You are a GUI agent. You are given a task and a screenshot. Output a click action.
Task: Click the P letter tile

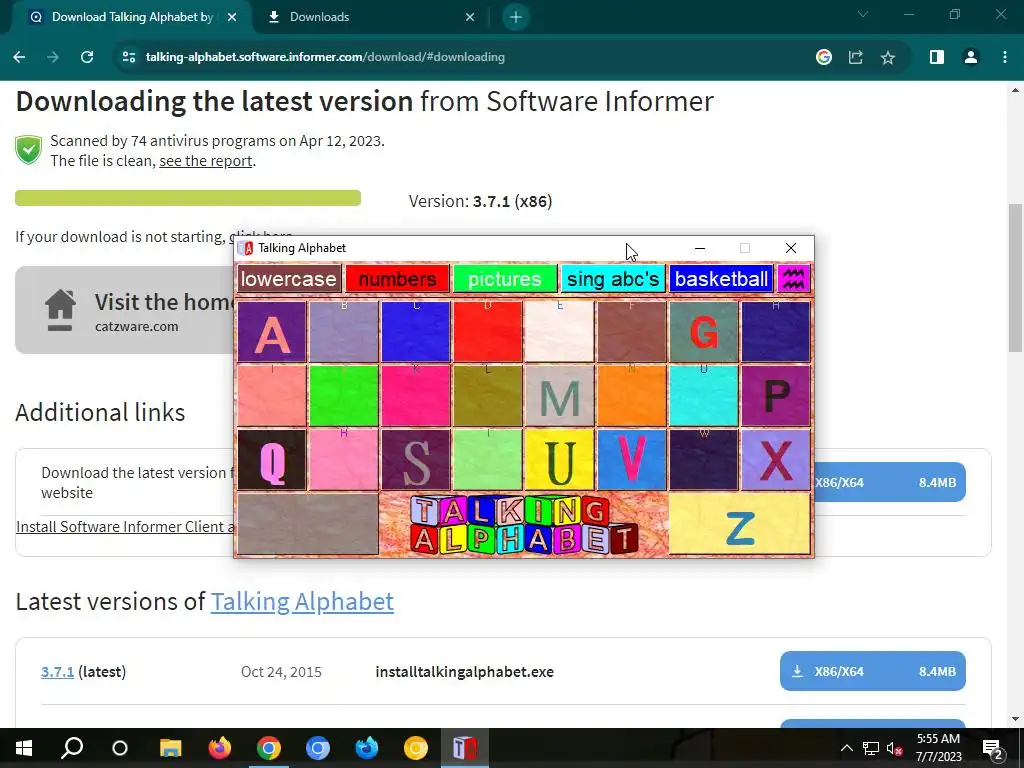[x=776, y=395]
